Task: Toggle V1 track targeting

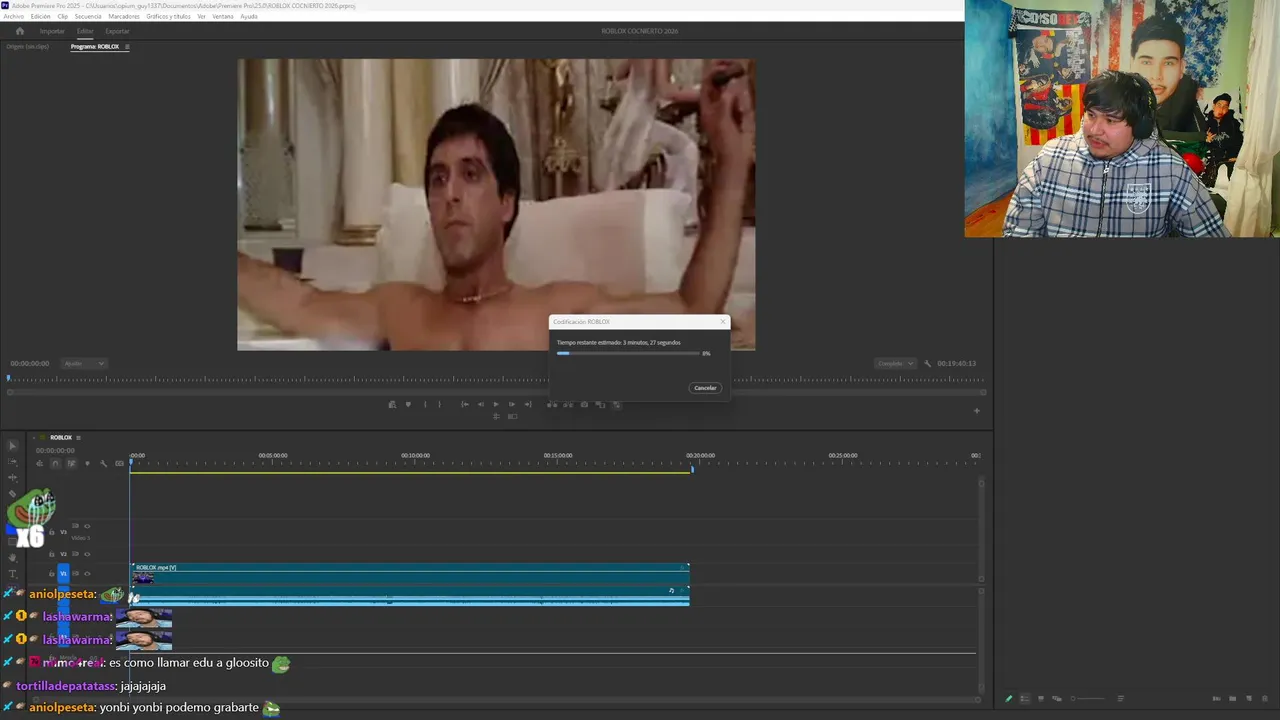Action: tap(63, 573)
